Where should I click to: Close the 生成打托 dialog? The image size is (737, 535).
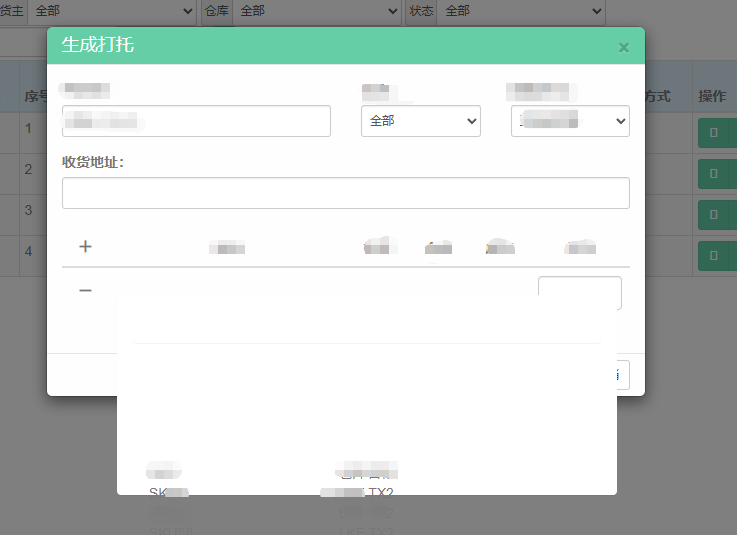623,48
